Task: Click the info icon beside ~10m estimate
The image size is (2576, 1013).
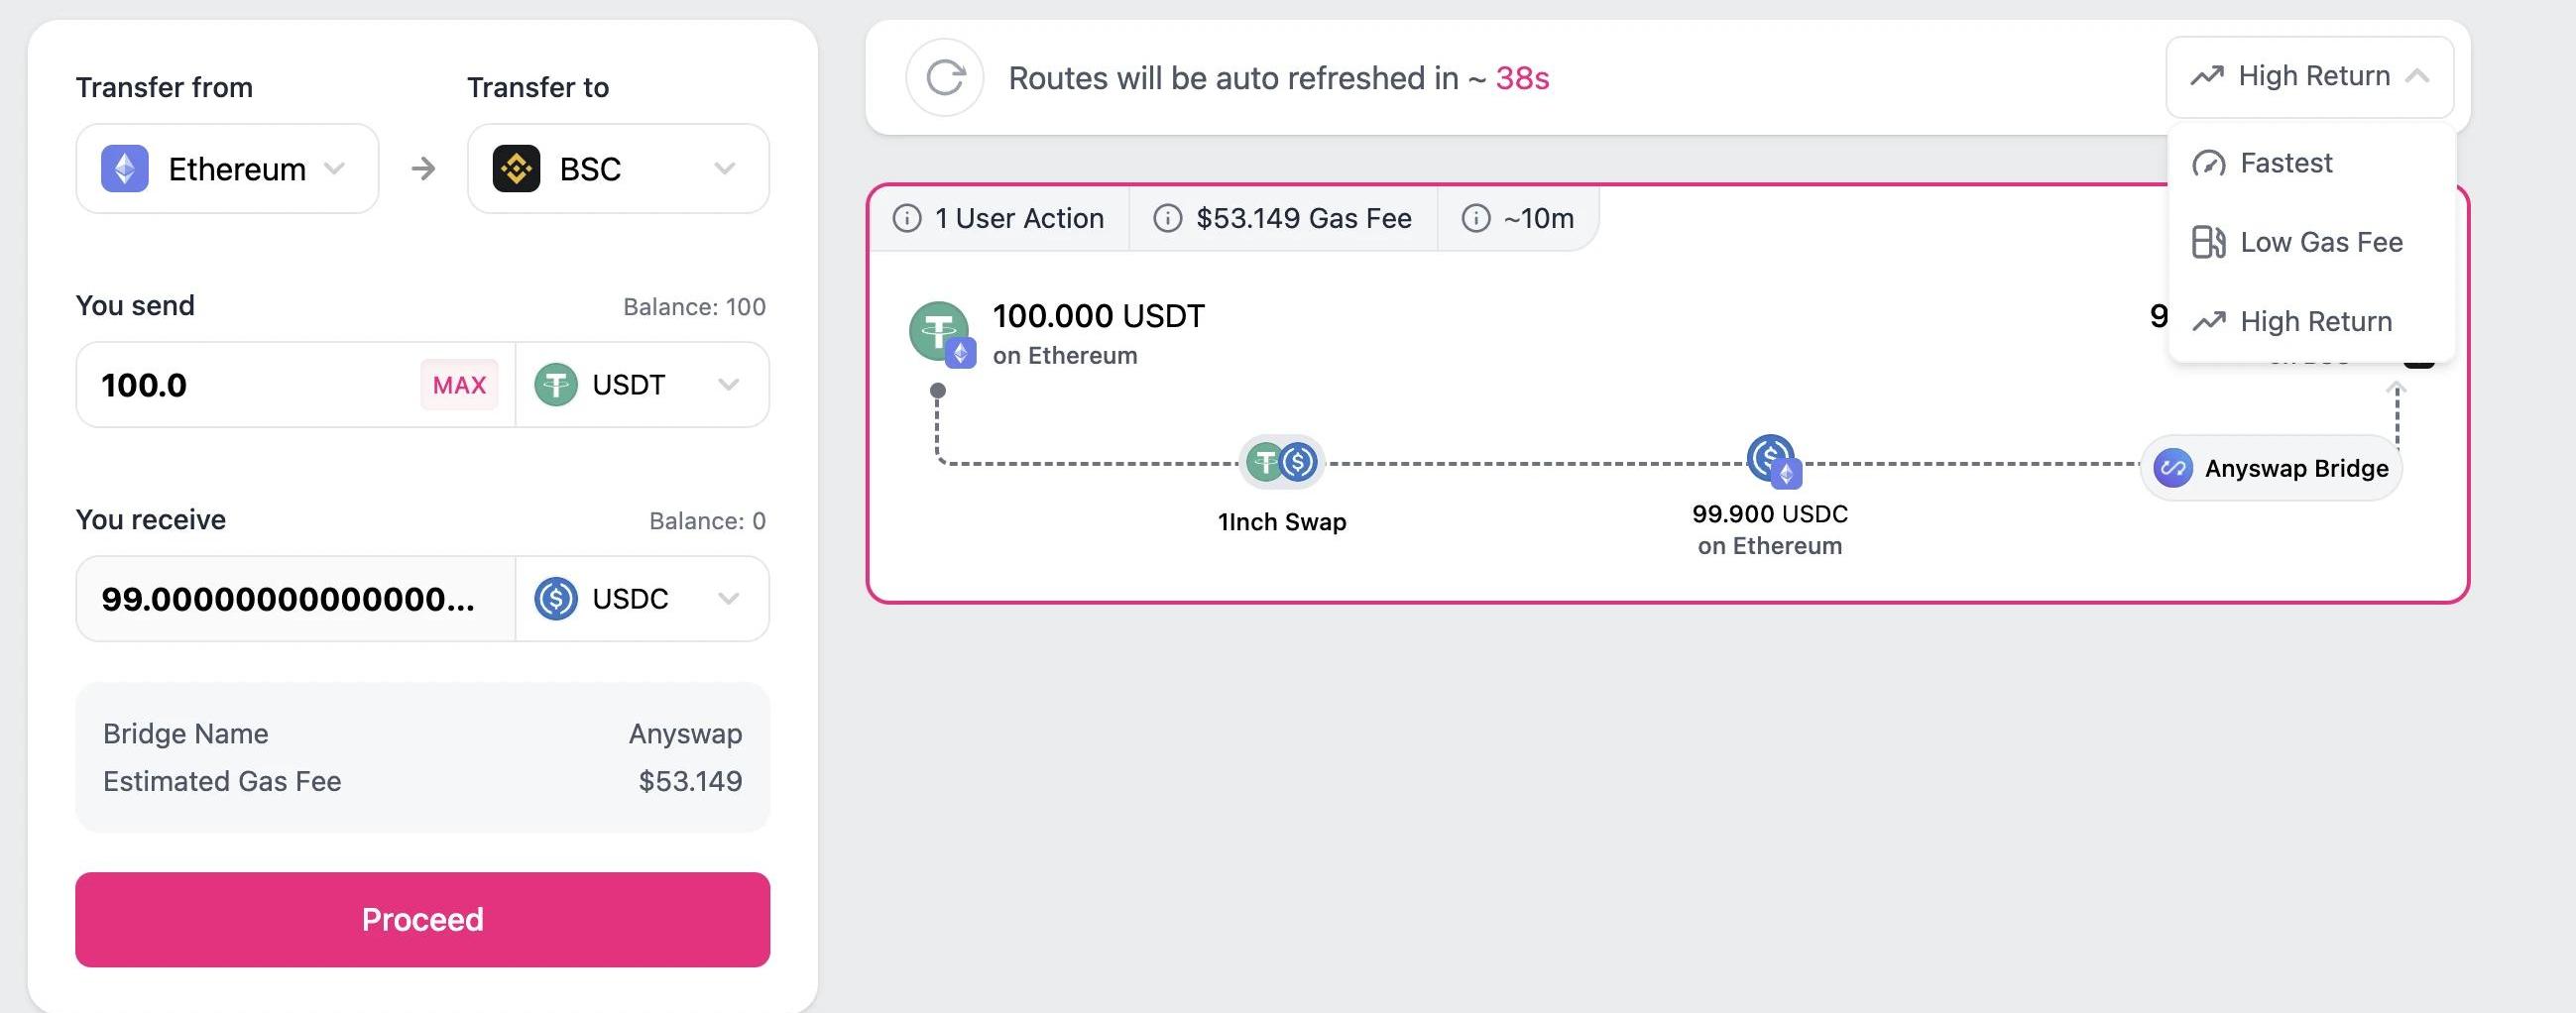Action: pos(1475,218)
